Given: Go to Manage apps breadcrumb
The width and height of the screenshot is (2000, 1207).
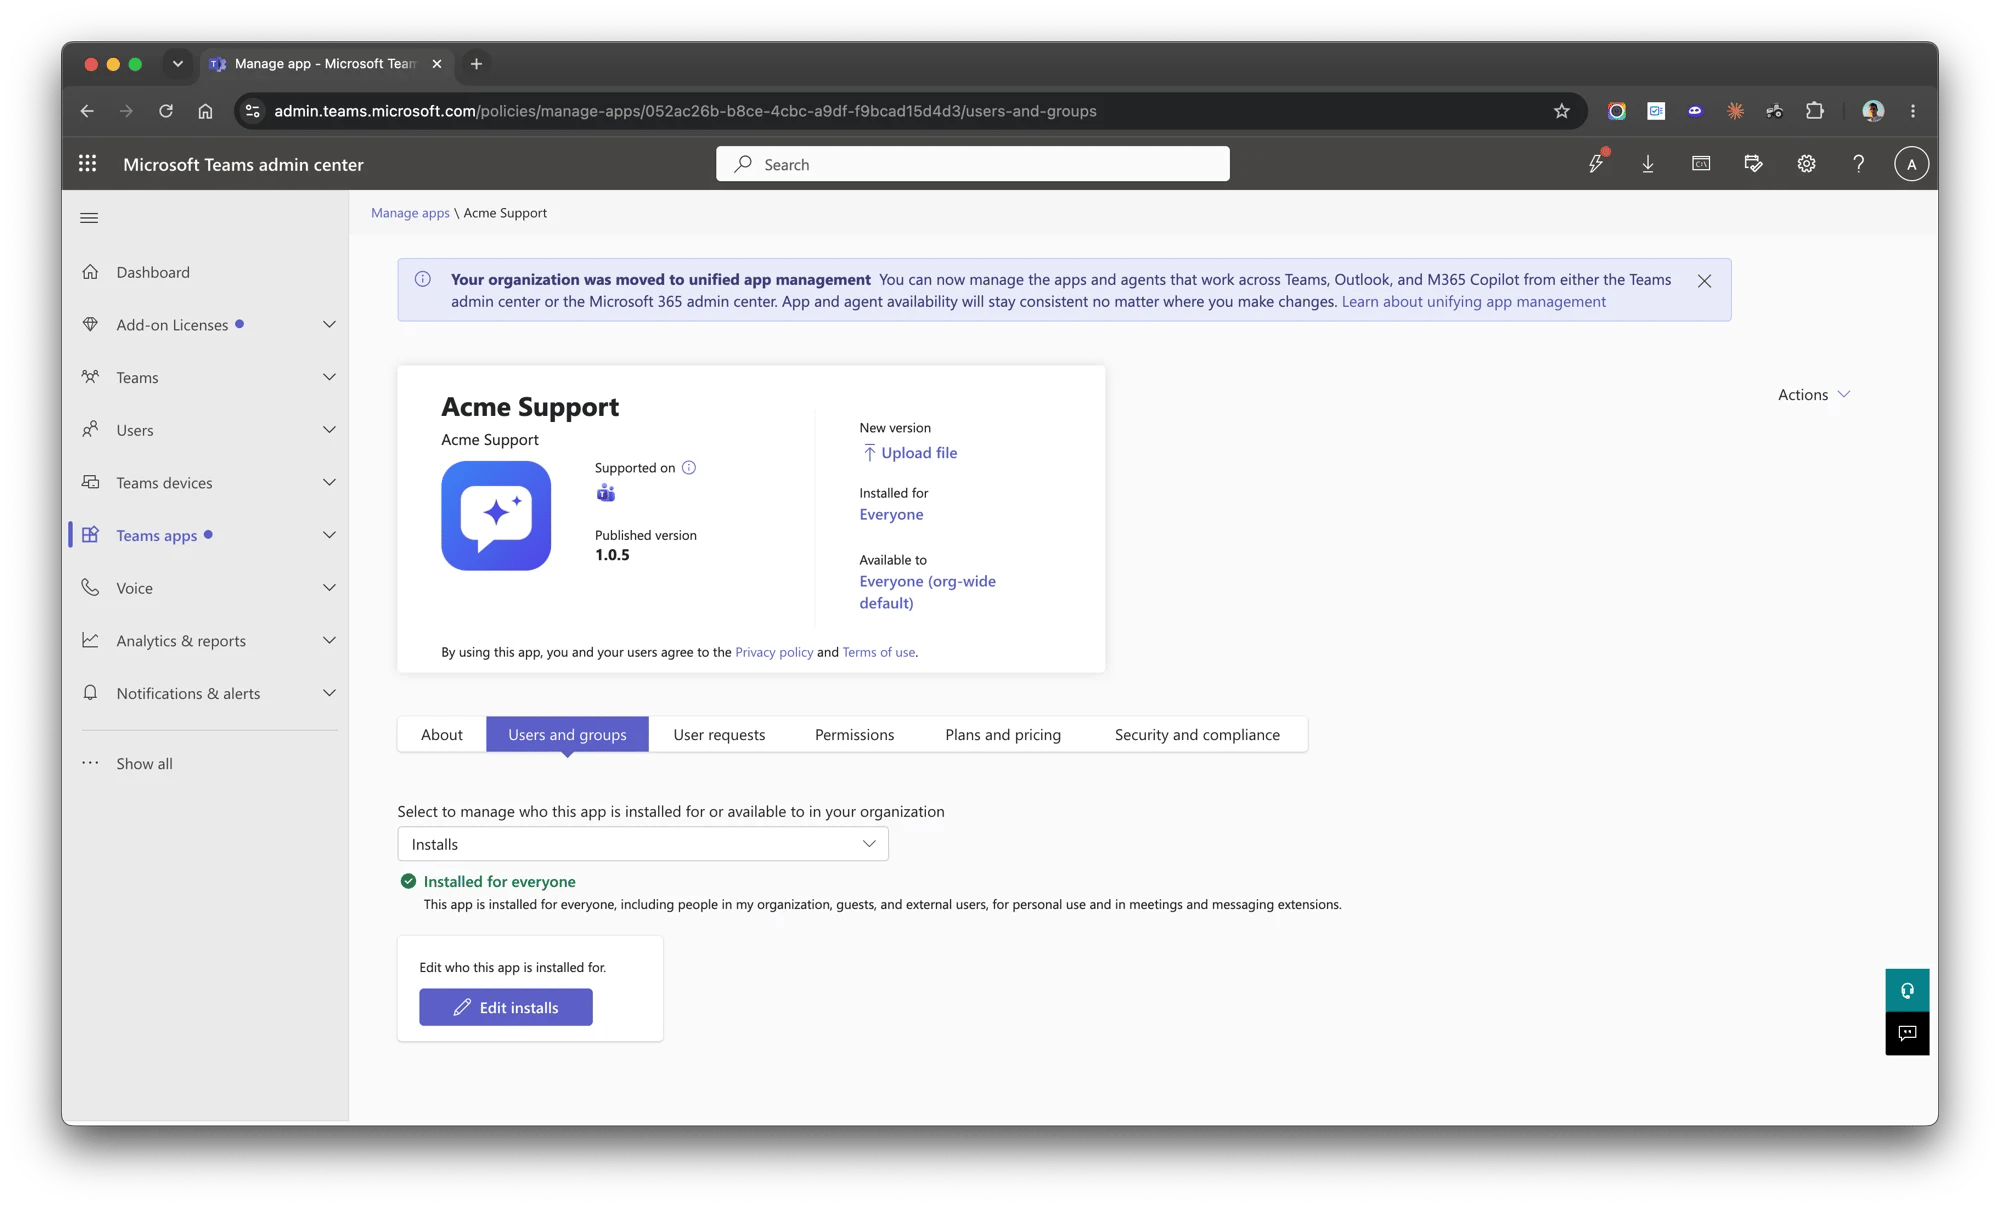Looking at the screenshot, I should tap(410, 213).
